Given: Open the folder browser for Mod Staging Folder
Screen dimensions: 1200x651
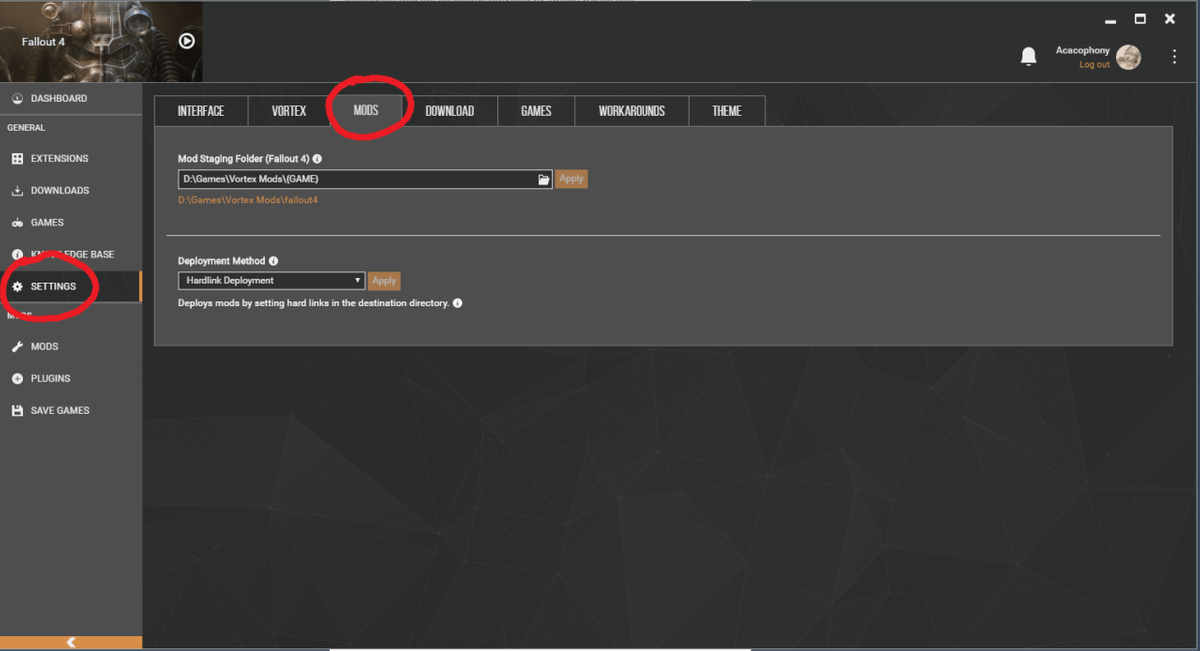Looking at the screenshot, I should pos(543,178).
